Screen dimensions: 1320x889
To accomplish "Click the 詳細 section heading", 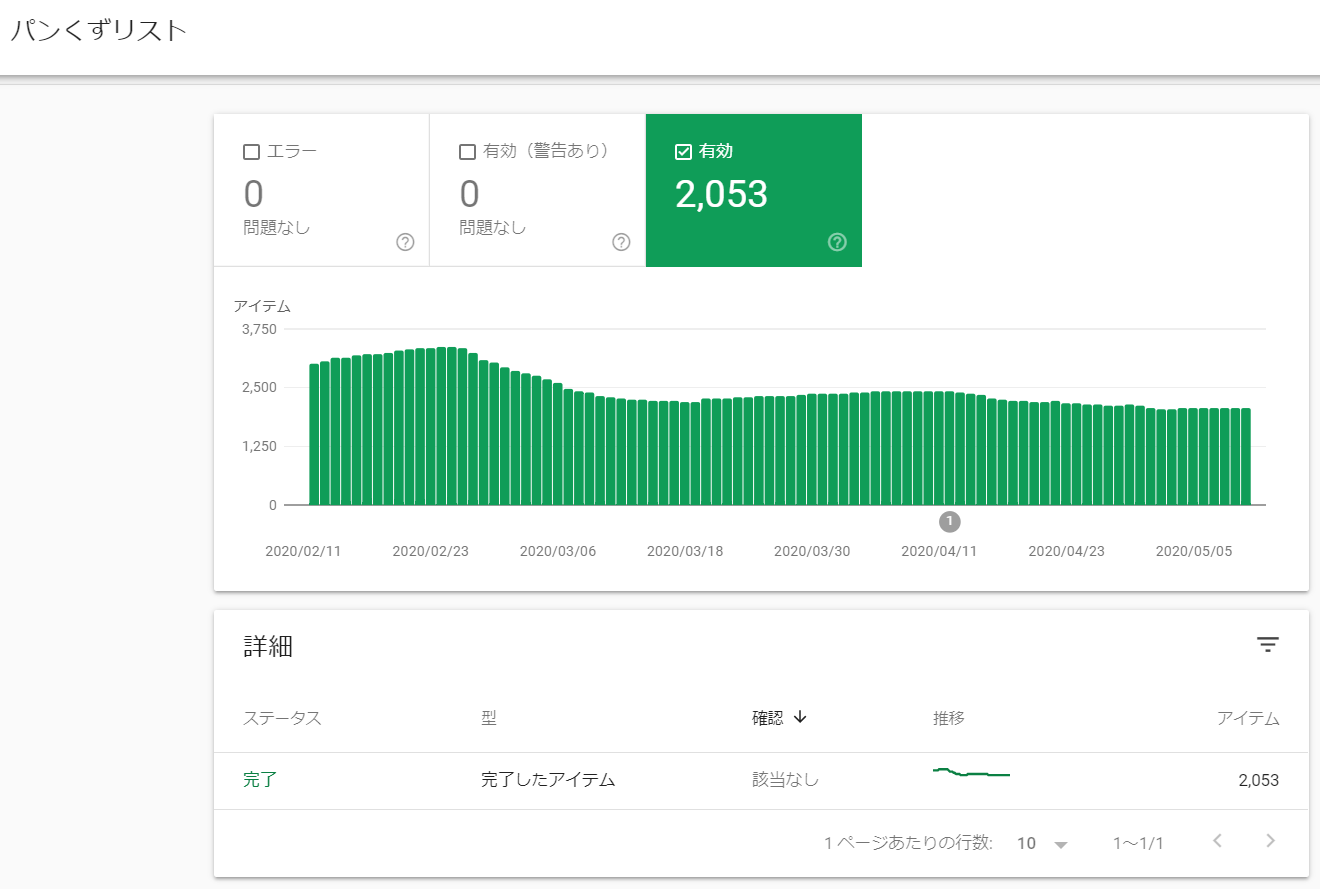I will click(268, 646).
